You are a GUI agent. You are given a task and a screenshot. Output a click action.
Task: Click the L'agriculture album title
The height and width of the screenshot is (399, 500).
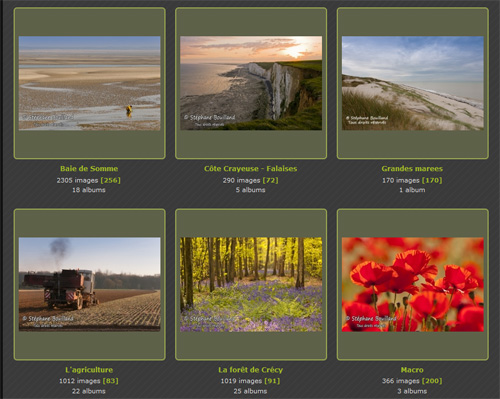pyautogui.click(x=89, y=370)
